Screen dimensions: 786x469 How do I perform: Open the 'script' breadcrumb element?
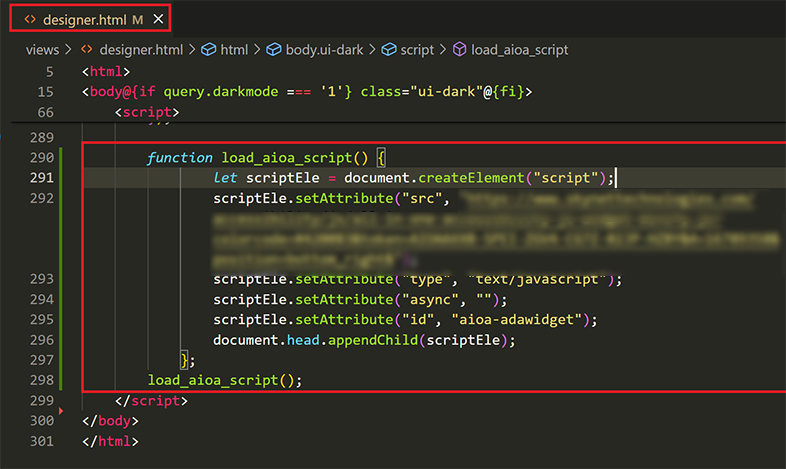[417, 50]
